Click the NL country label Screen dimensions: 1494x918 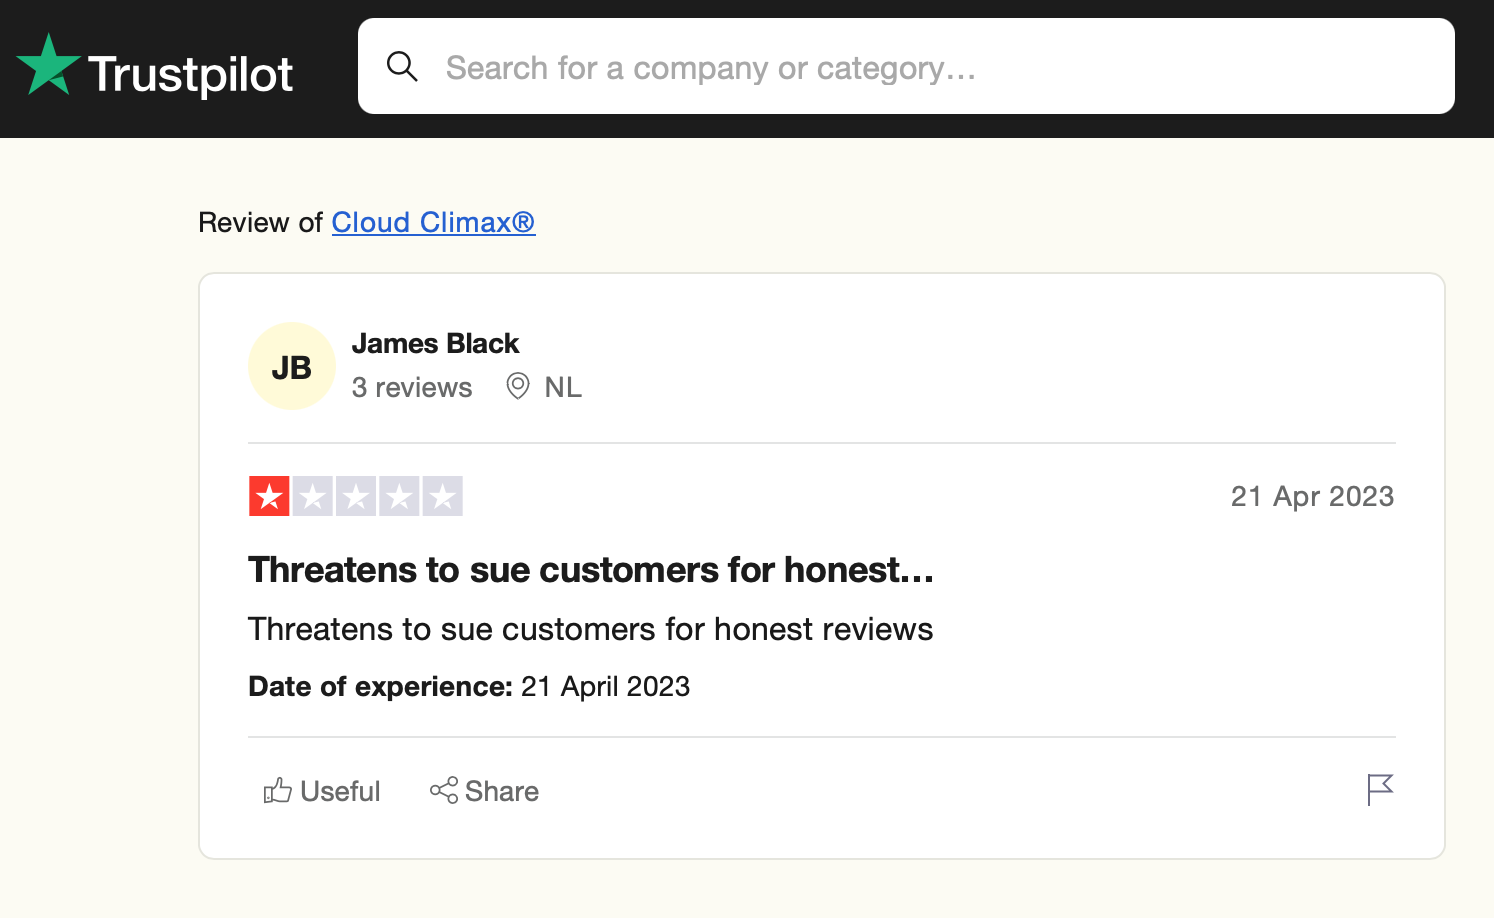563,387
